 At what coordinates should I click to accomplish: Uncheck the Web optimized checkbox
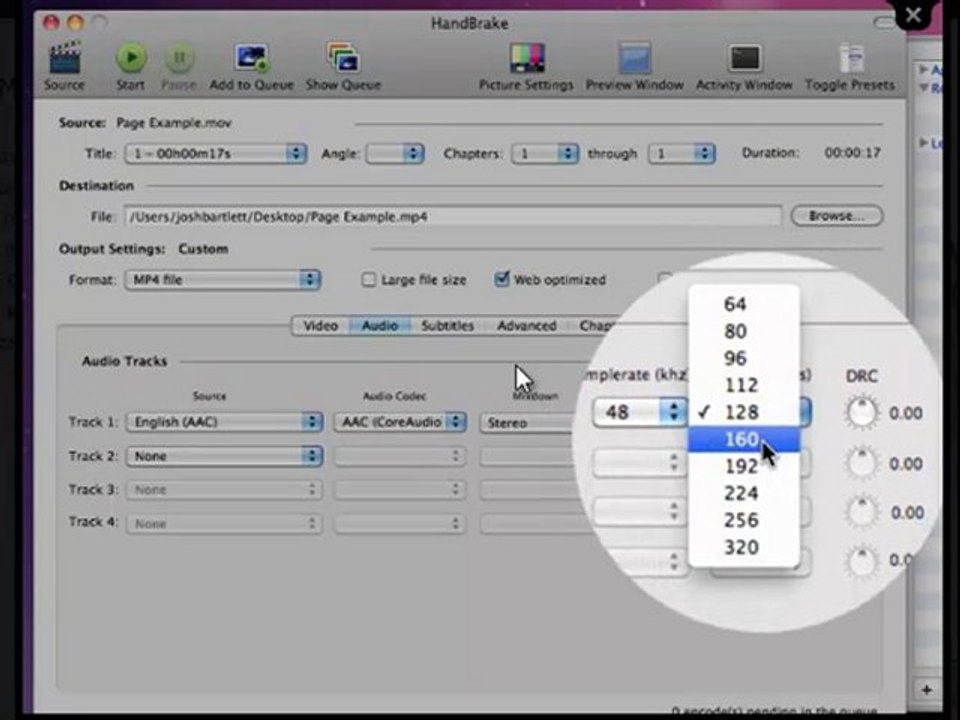click(x=501, y=279)
